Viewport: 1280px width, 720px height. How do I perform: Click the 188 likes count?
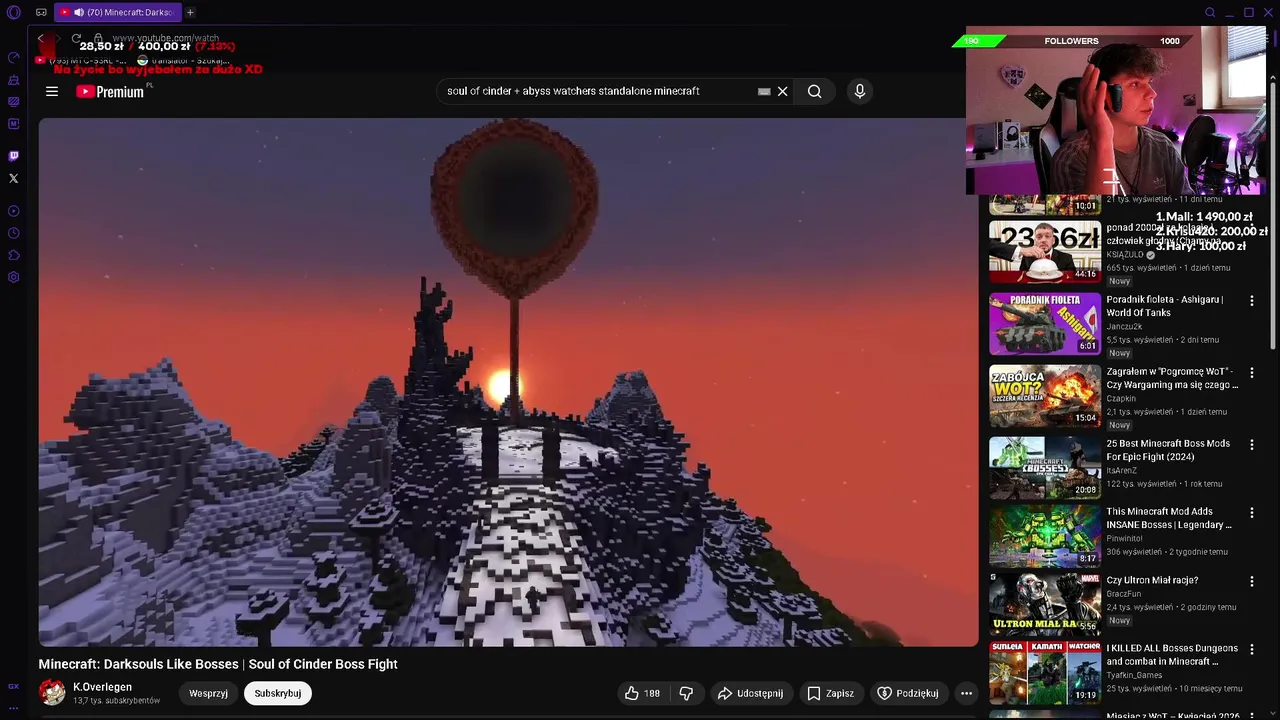pos(652,693)
